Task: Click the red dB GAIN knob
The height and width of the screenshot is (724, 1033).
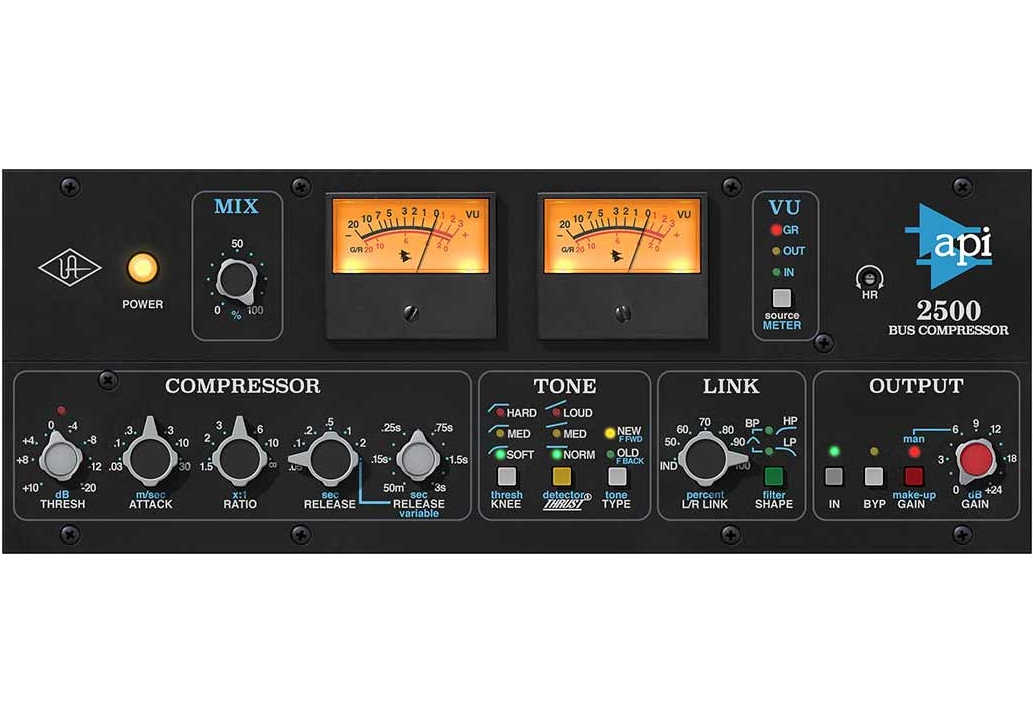Action: coord(976,459)
